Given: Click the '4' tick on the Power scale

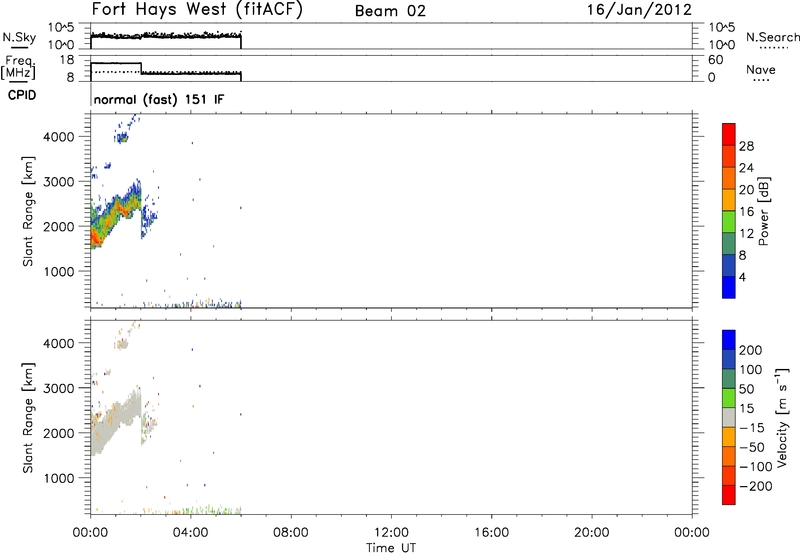Looking at the screenshot, I should tap(742, 278).
